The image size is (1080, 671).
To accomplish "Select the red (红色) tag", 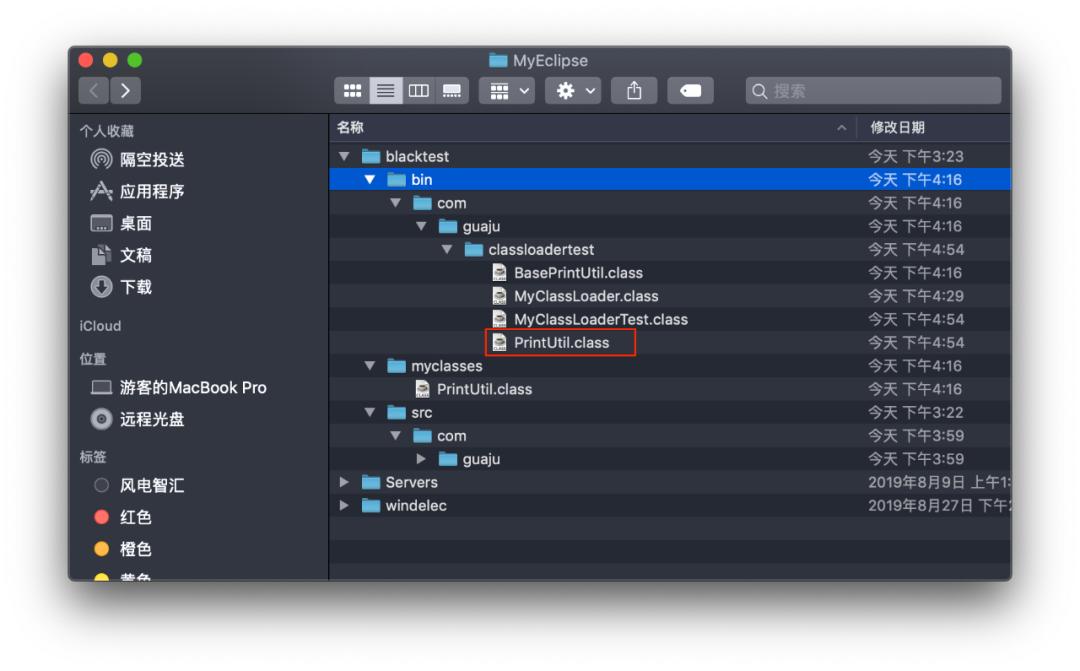I will coord(123,517).
